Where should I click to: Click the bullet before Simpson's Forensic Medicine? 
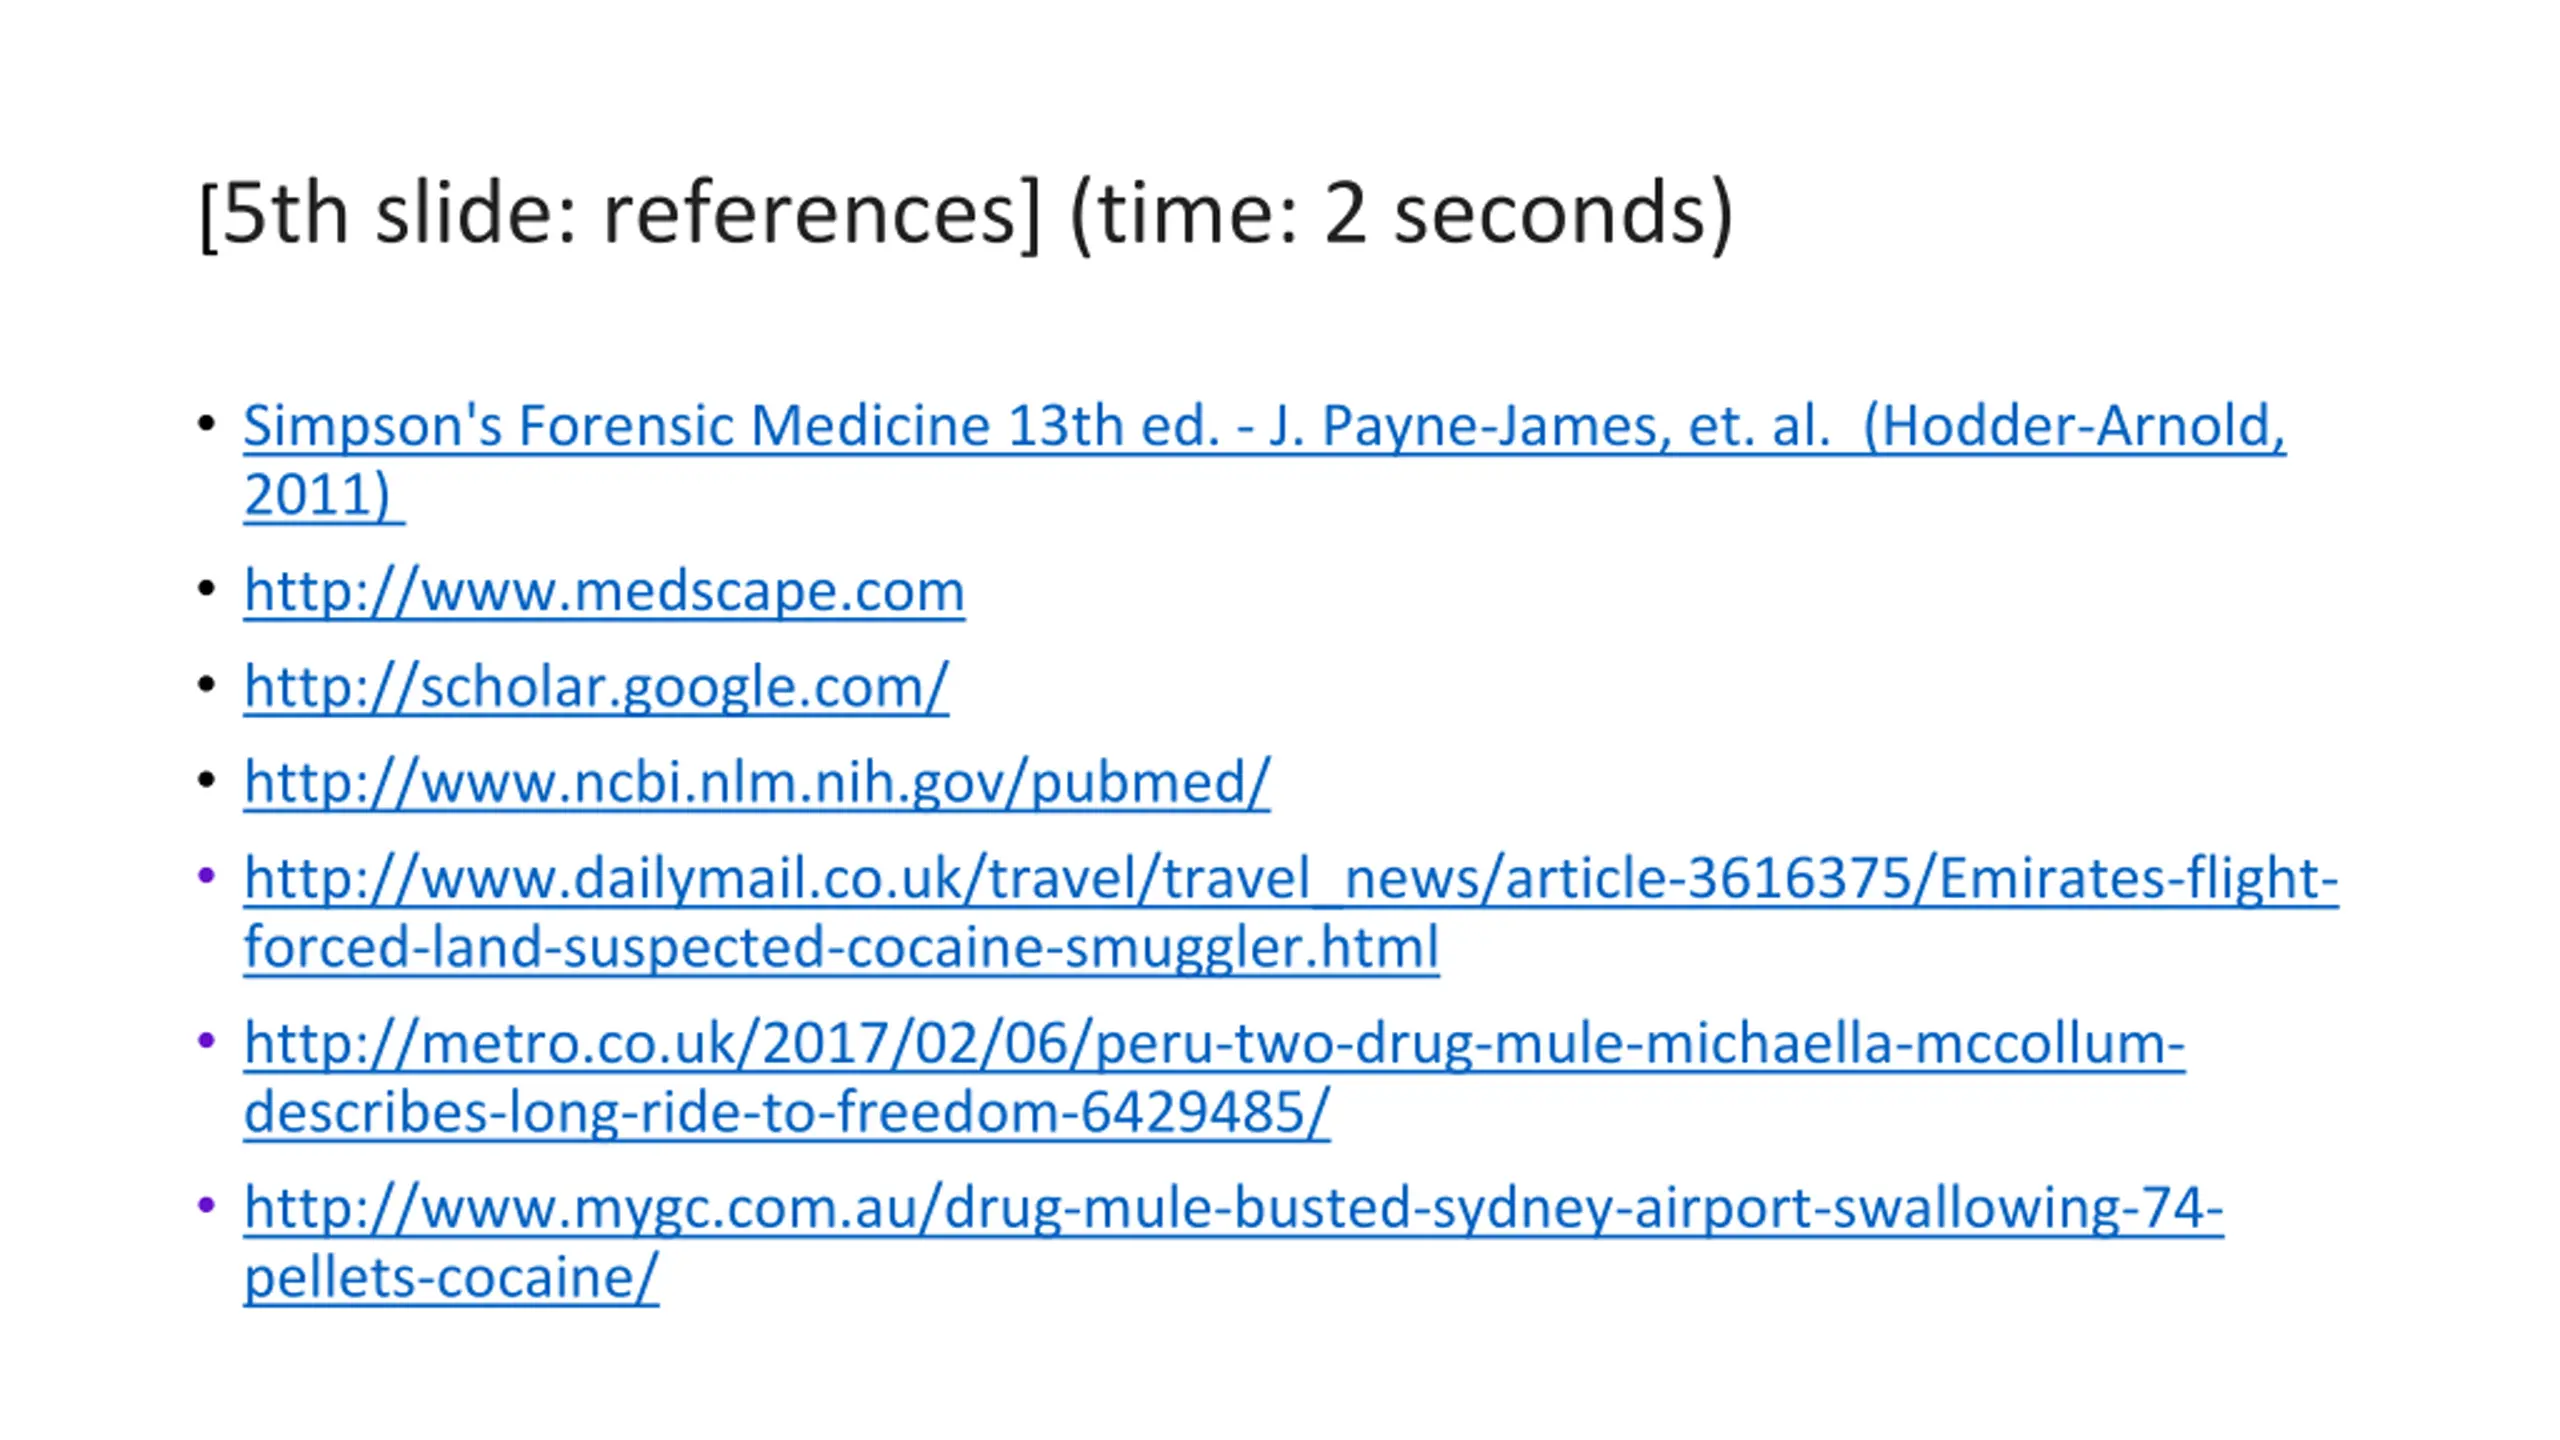click(206, 424)
